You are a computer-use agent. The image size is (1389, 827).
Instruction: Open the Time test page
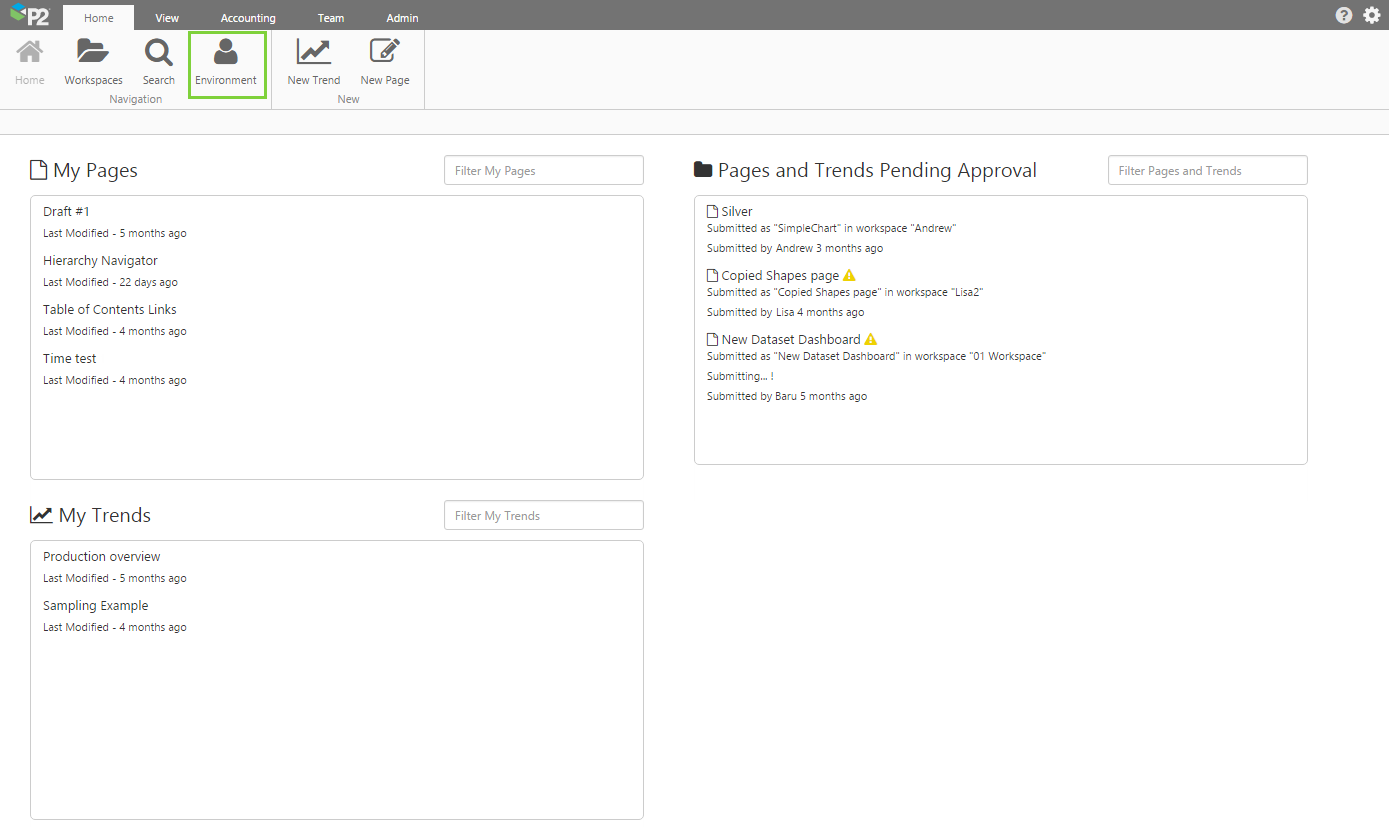click(70, 359)
